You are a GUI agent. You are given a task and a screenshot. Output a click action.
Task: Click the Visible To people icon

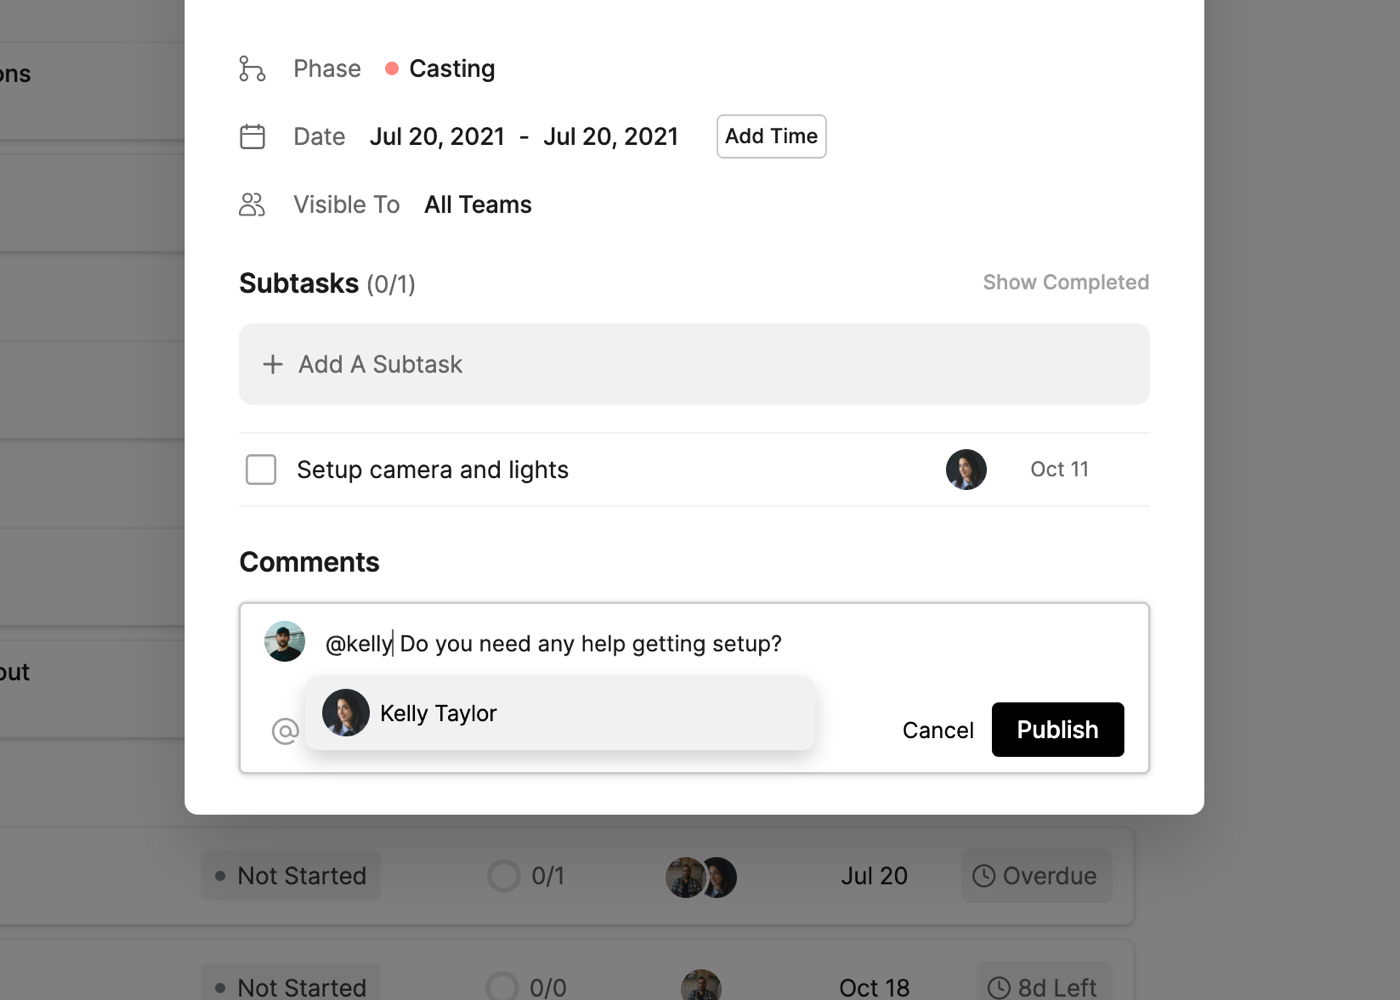tap(252, 205)
